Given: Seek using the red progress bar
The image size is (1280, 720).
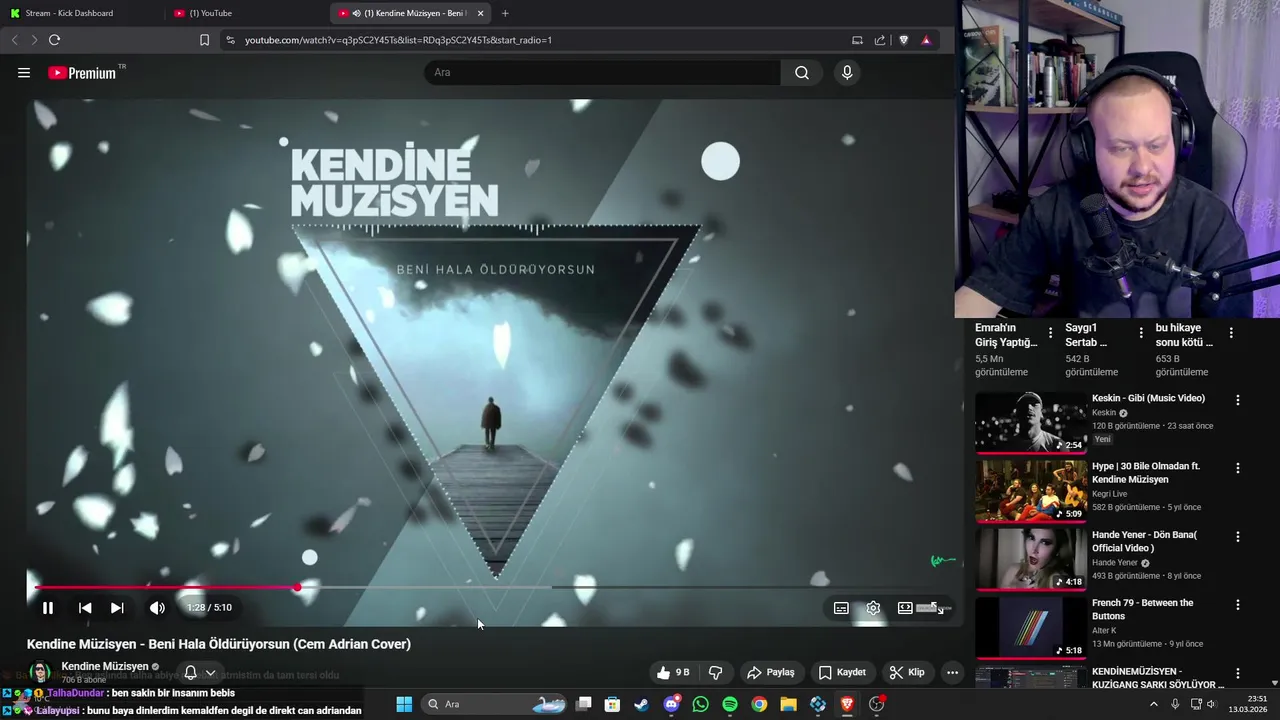Looking at the screenshot, I should 494,587.
